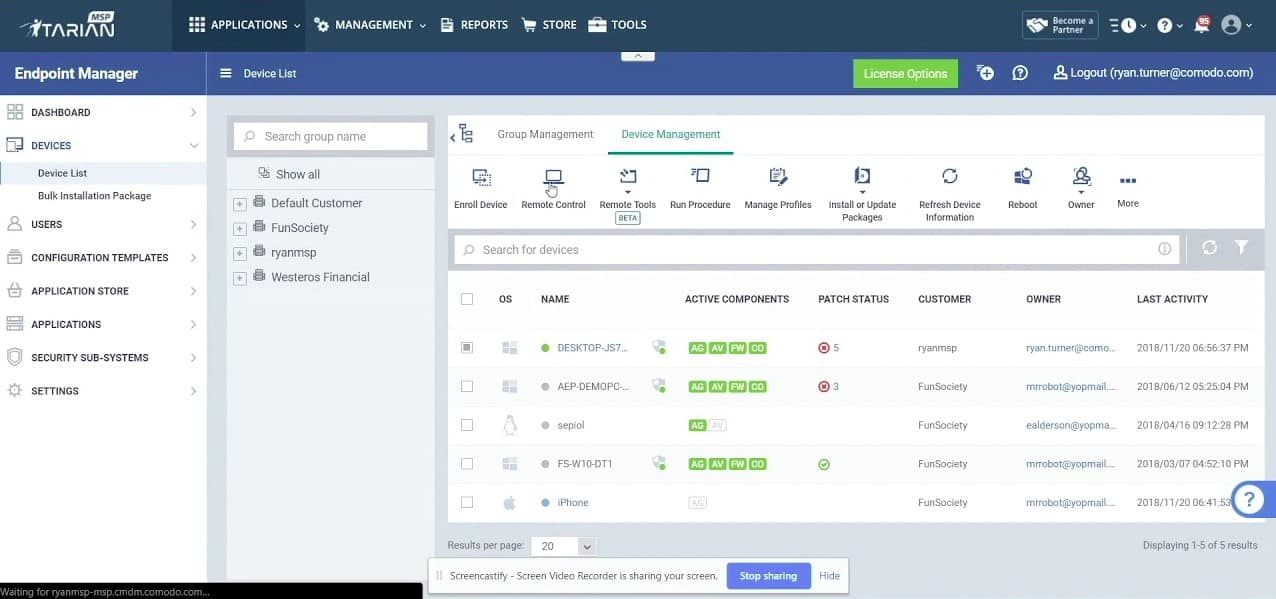This screenshot has width=1276, height=599.
Task: Click the Become a Partner handshake button
Action: click(x=1059, y=25)
